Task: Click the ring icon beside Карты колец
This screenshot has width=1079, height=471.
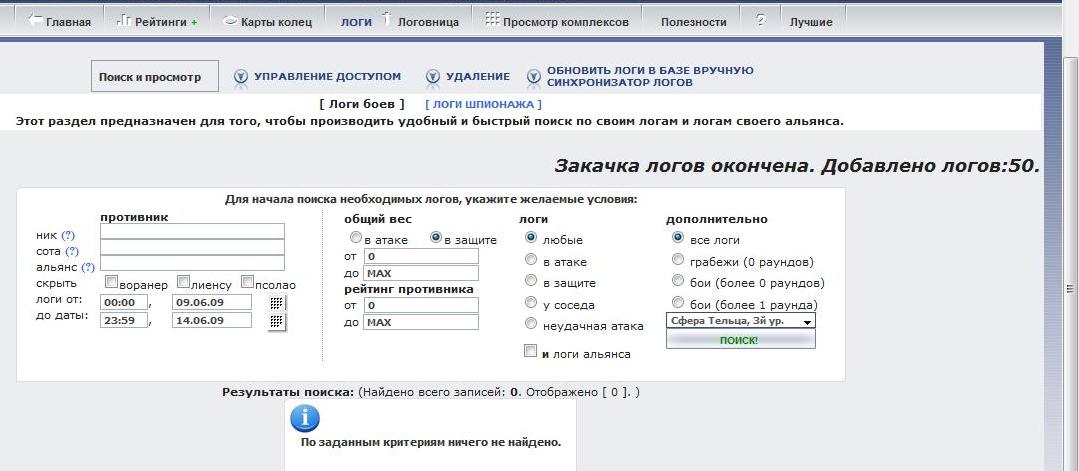Action: coord(231,21)
